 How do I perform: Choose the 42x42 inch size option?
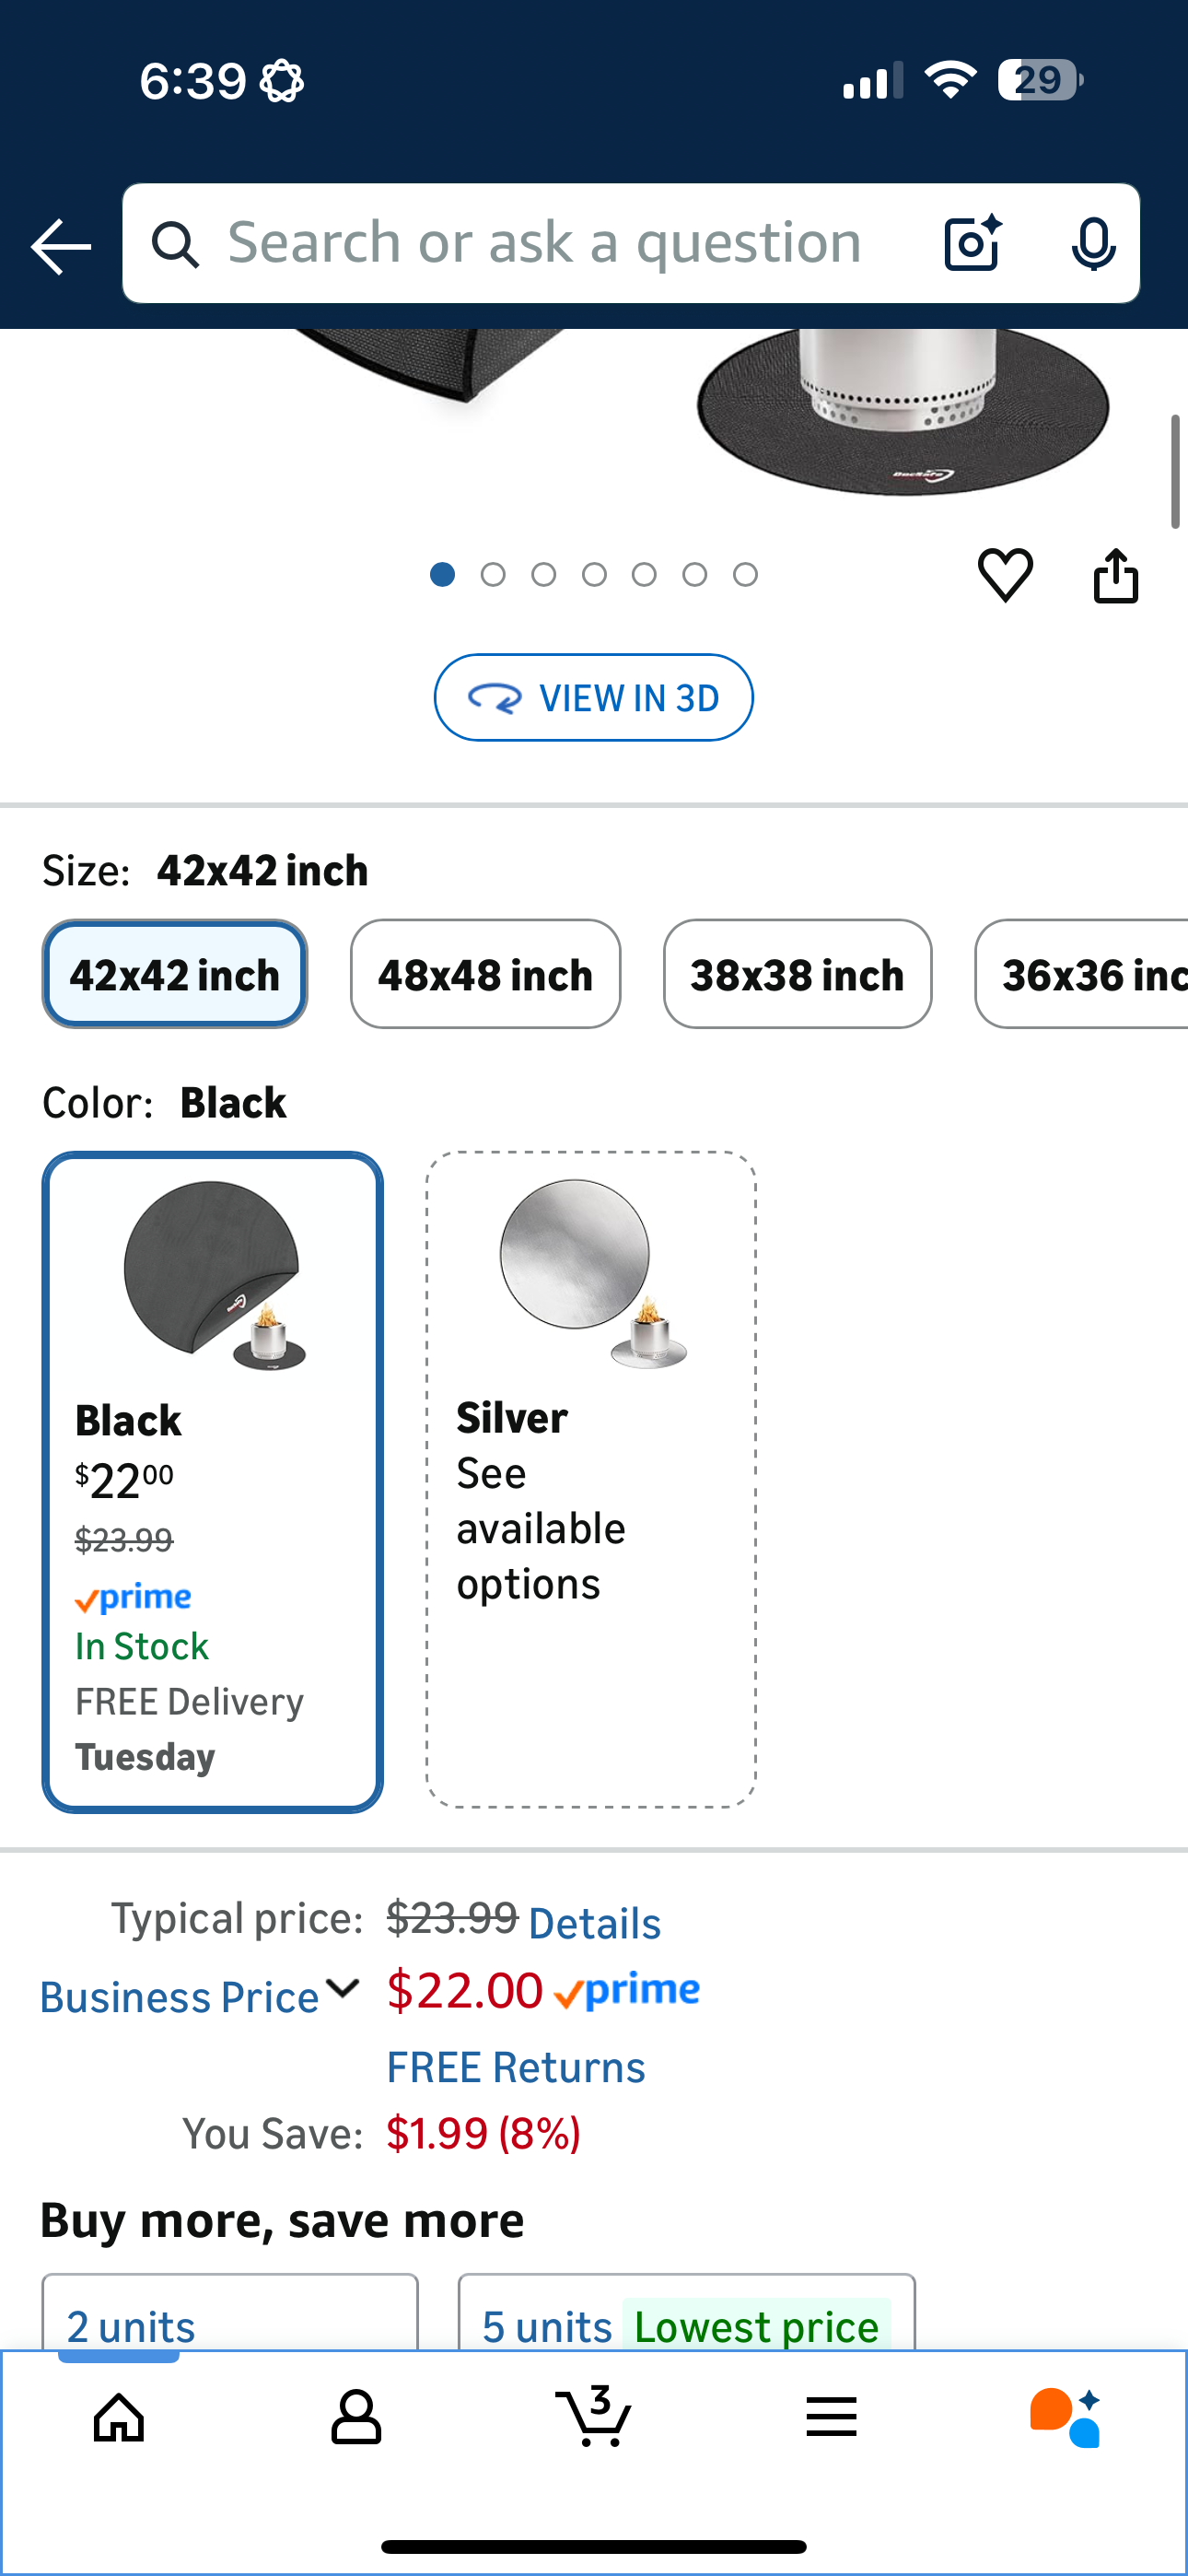pyautogui.click(x=175, y=974)
